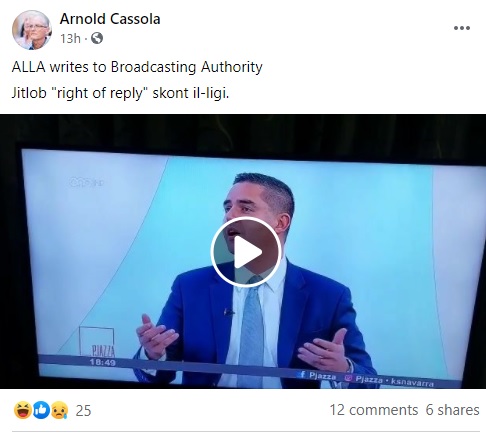This screenshot has height=435, width=486.
Task: Open Arnold Cassola's profile picture
Action: [32, 30]
